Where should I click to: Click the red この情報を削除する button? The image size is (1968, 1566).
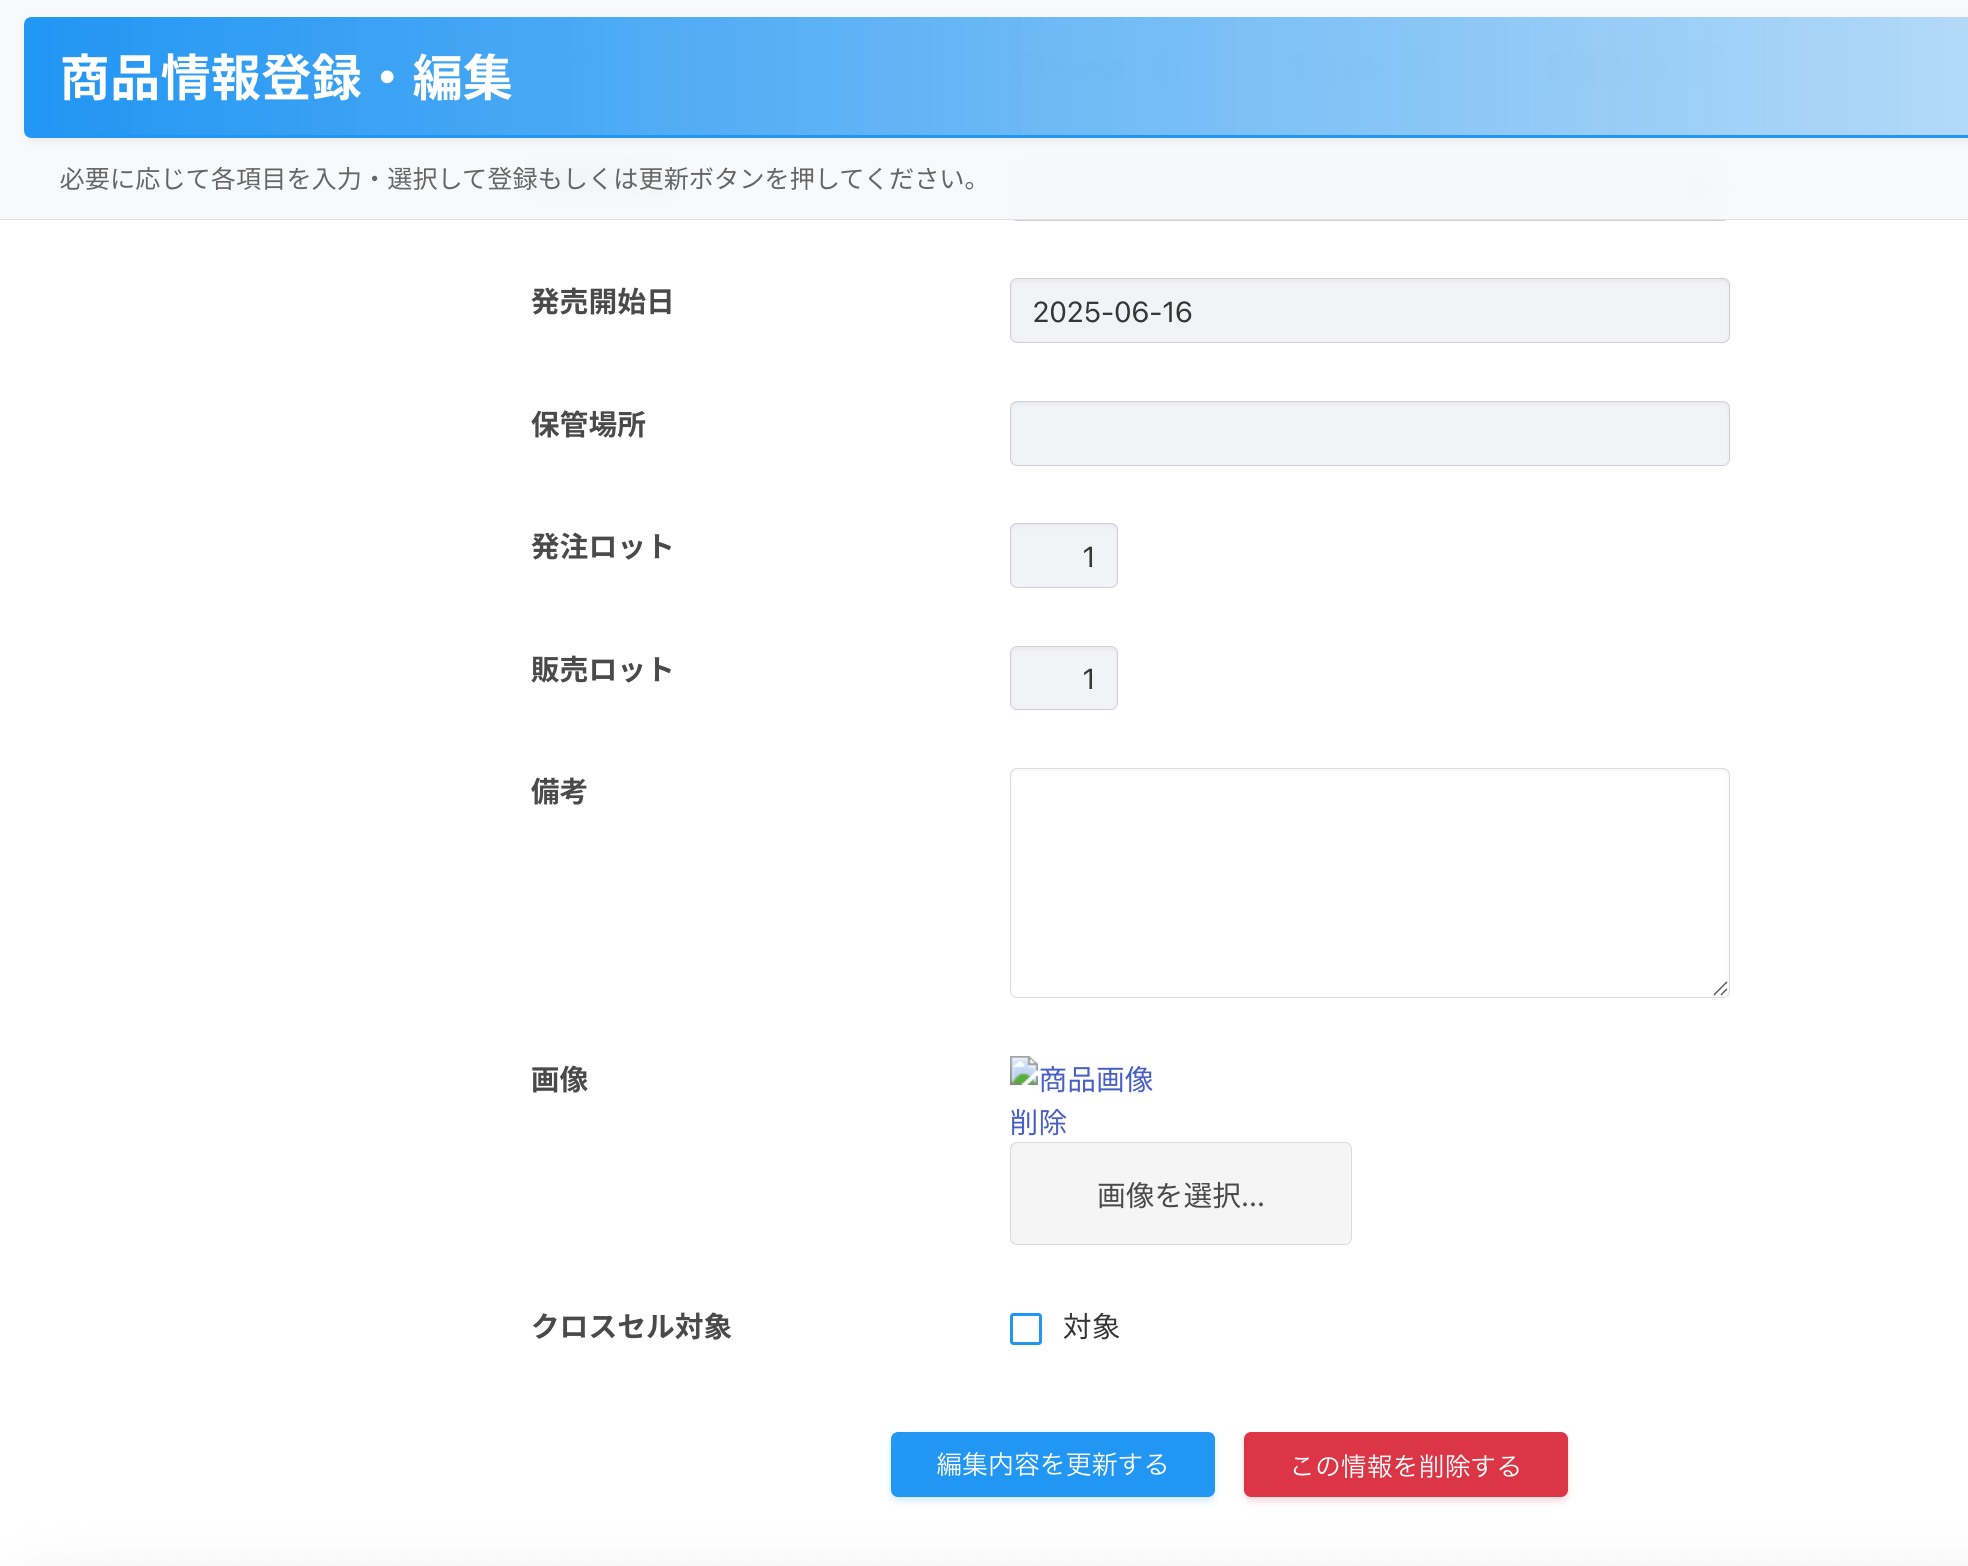tap(1405, 1465)
